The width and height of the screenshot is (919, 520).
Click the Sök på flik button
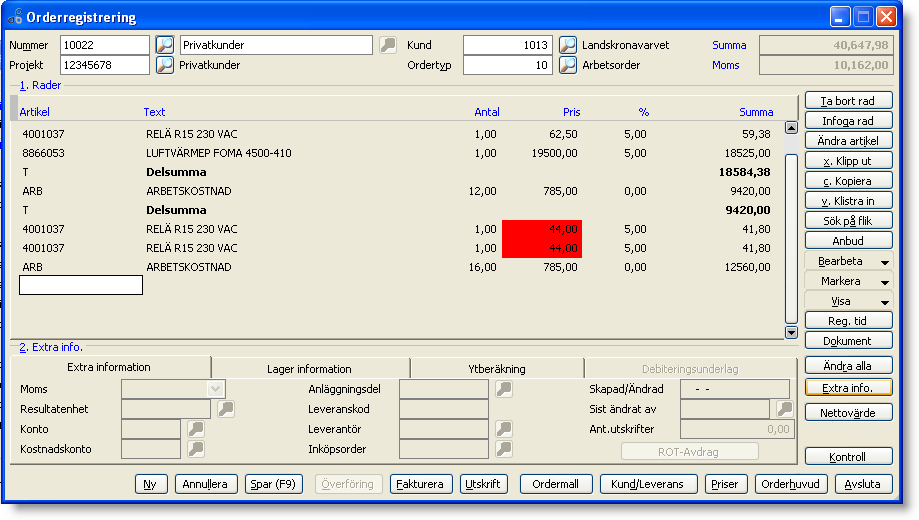(x=849, y=220)
